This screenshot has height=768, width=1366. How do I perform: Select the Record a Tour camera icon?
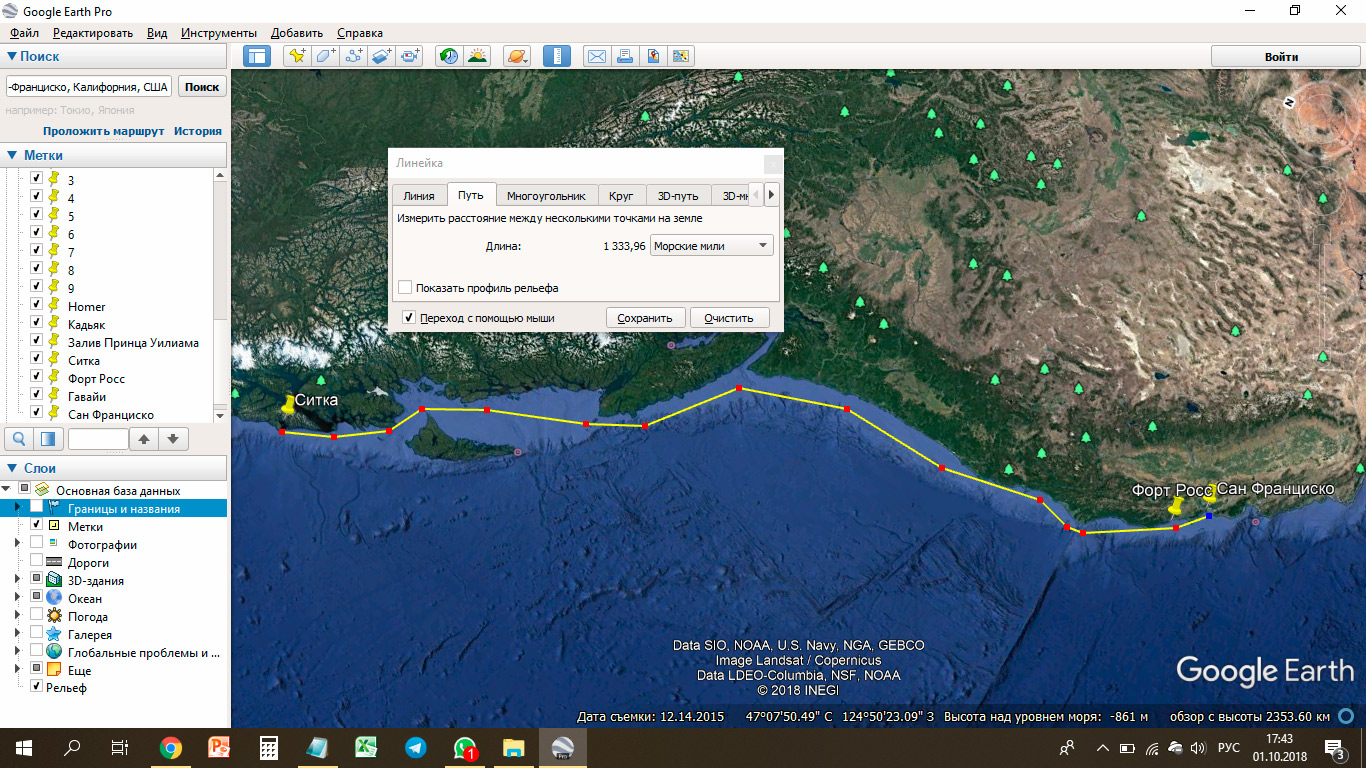click(411, 56)
